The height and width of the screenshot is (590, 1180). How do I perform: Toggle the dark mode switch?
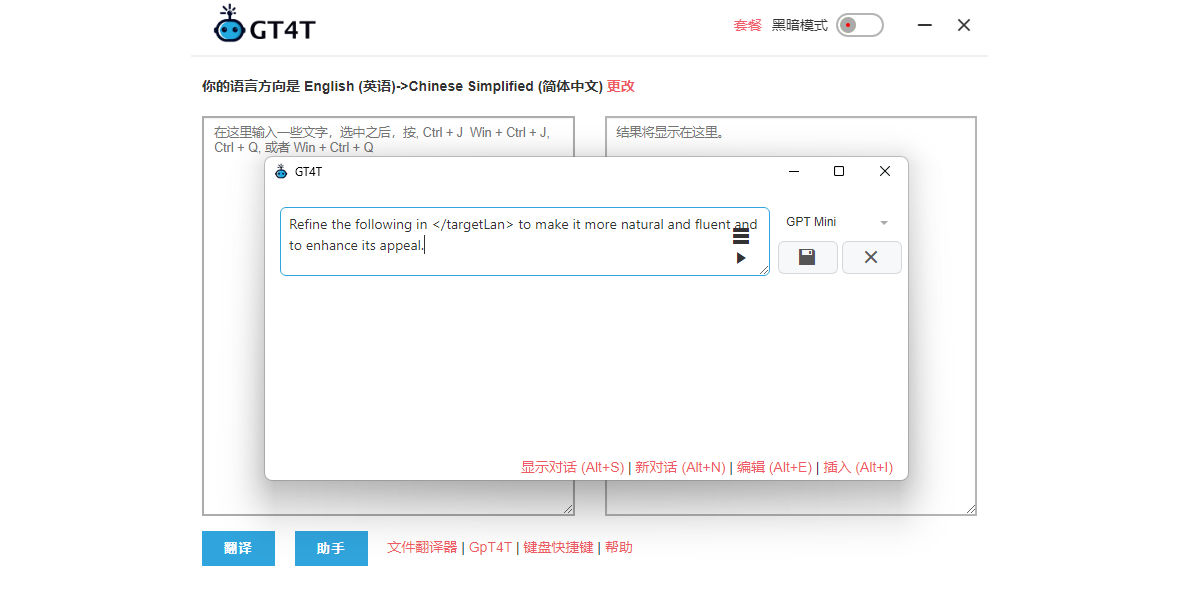point(859,26)
